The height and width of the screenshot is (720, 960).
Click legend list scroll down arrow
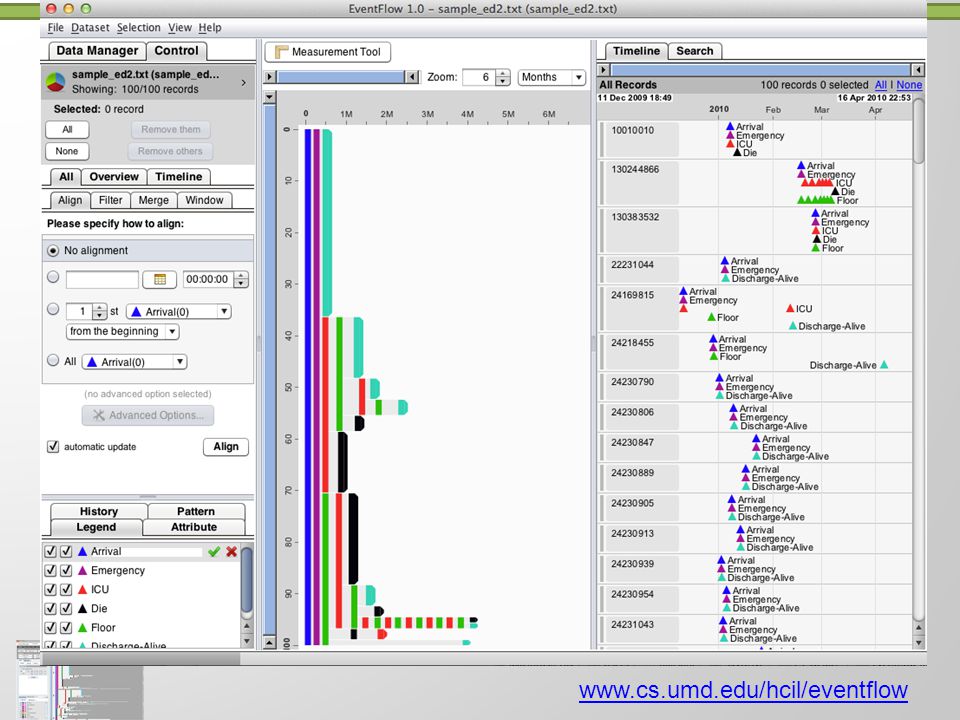(247, 641)
